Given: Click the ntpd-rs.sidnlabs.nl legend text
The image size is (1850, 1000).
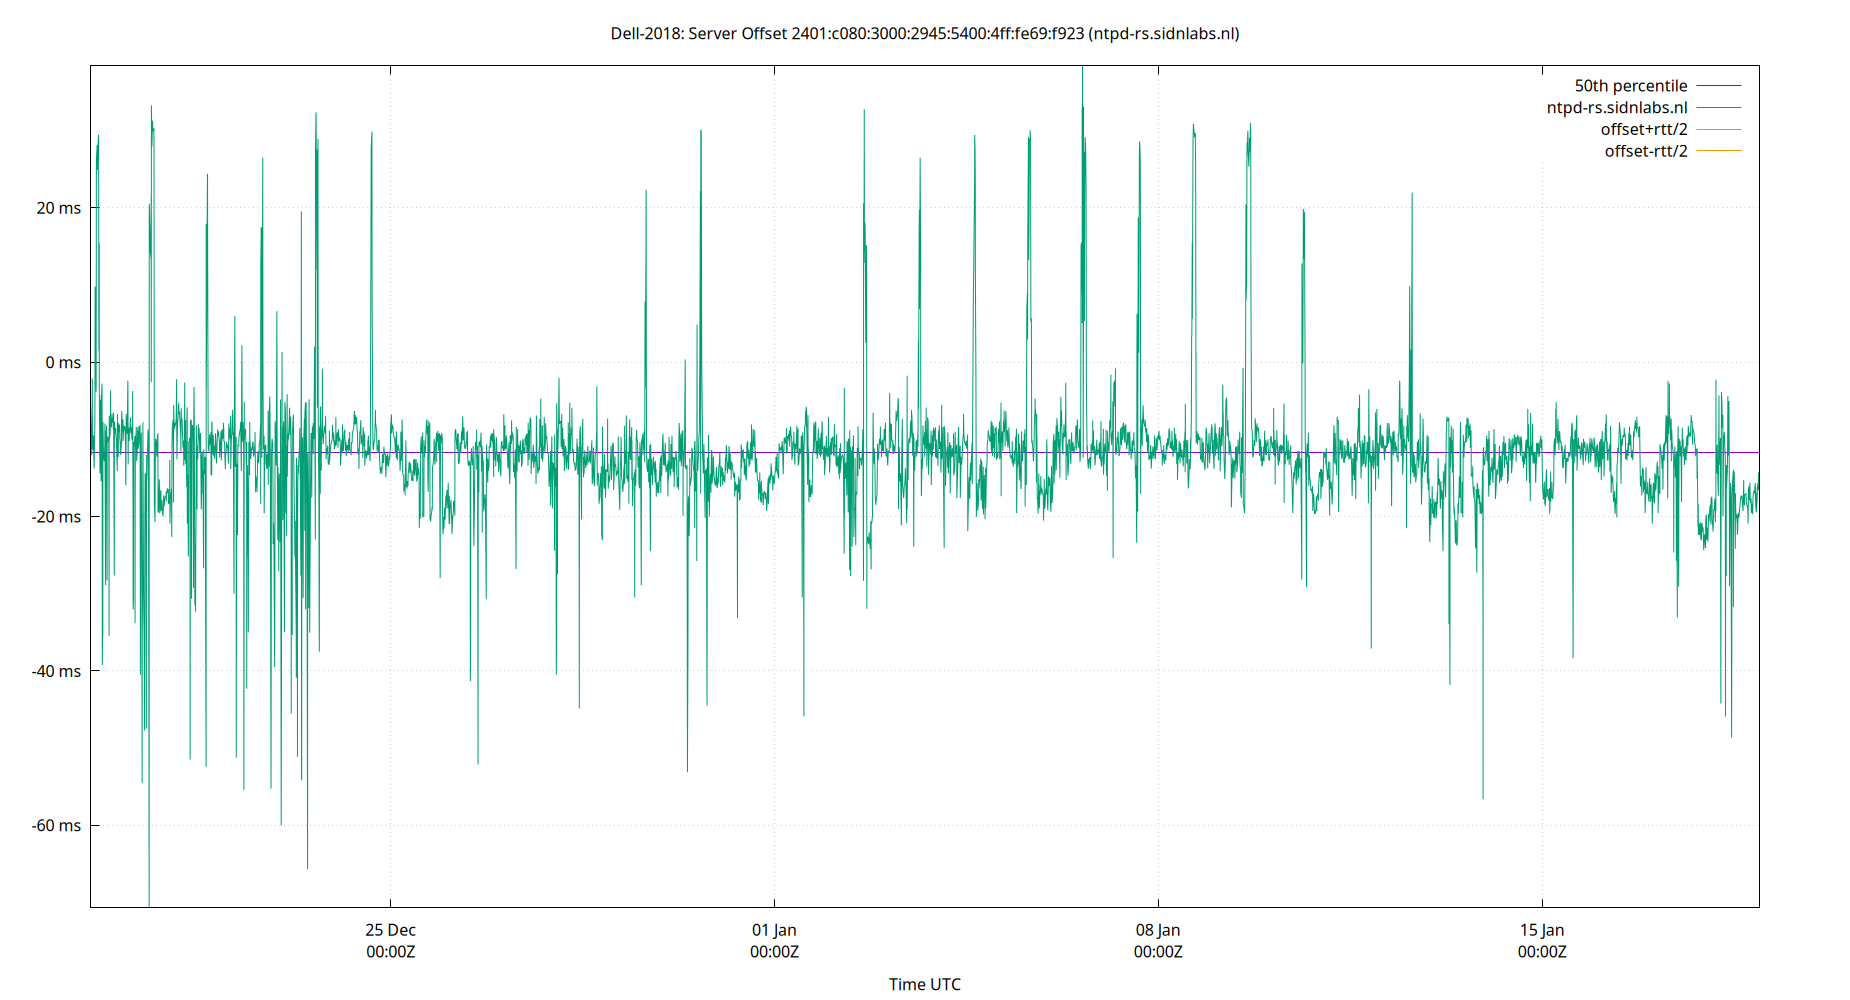Looking at the screenshot, I should 1616,107.
